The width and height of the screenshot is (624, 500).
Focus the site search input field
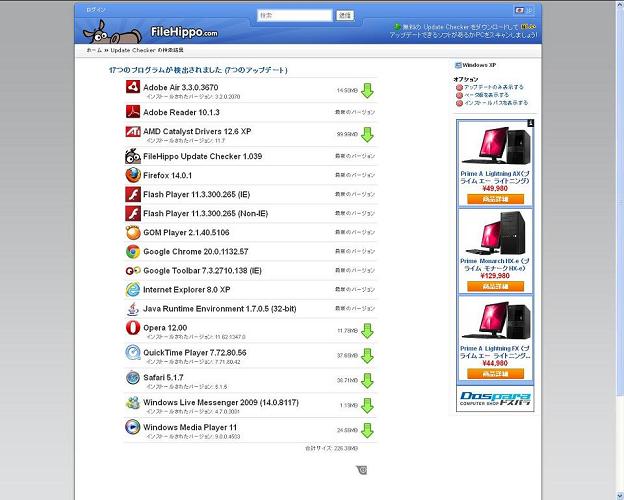click(294, 16)
